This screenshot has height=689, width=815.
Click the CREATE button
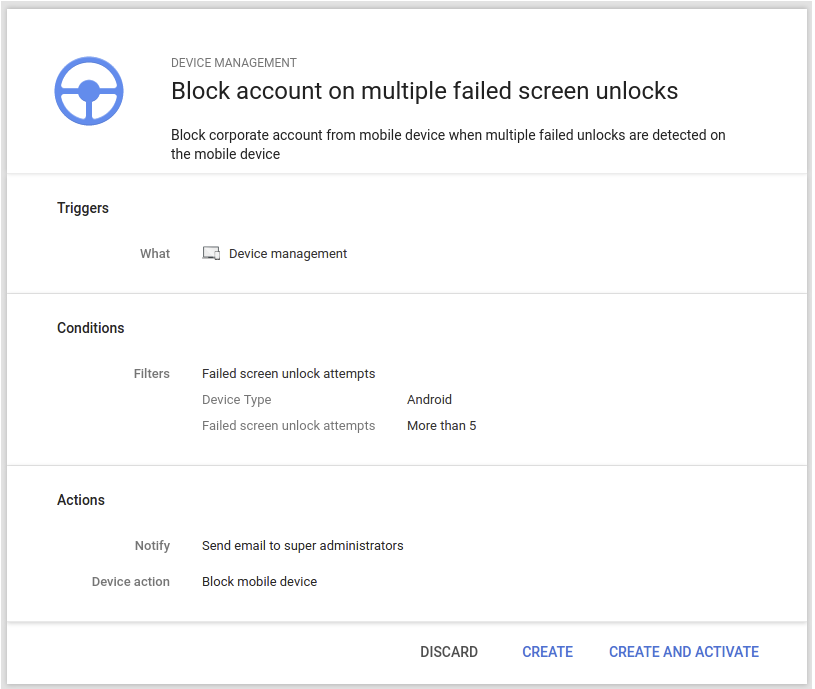coord(547,652)
